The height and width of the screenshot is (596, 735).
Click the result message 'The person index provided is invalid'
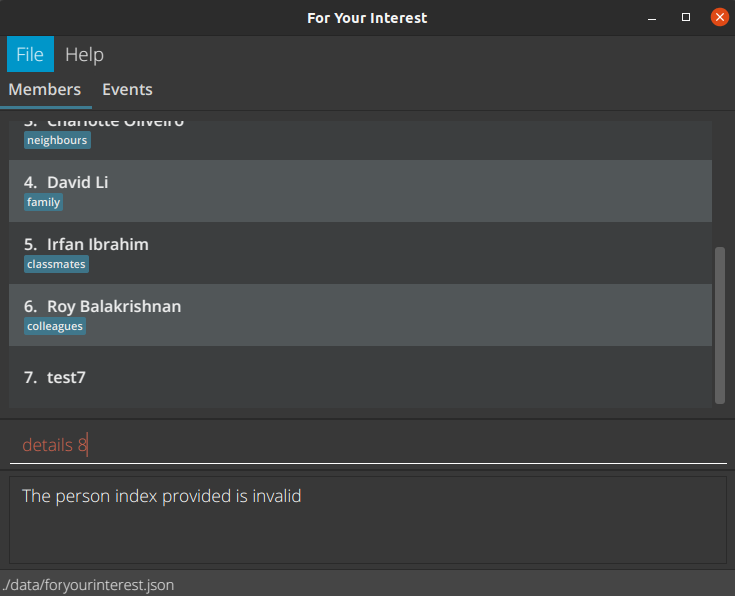[x=162, y=496]
